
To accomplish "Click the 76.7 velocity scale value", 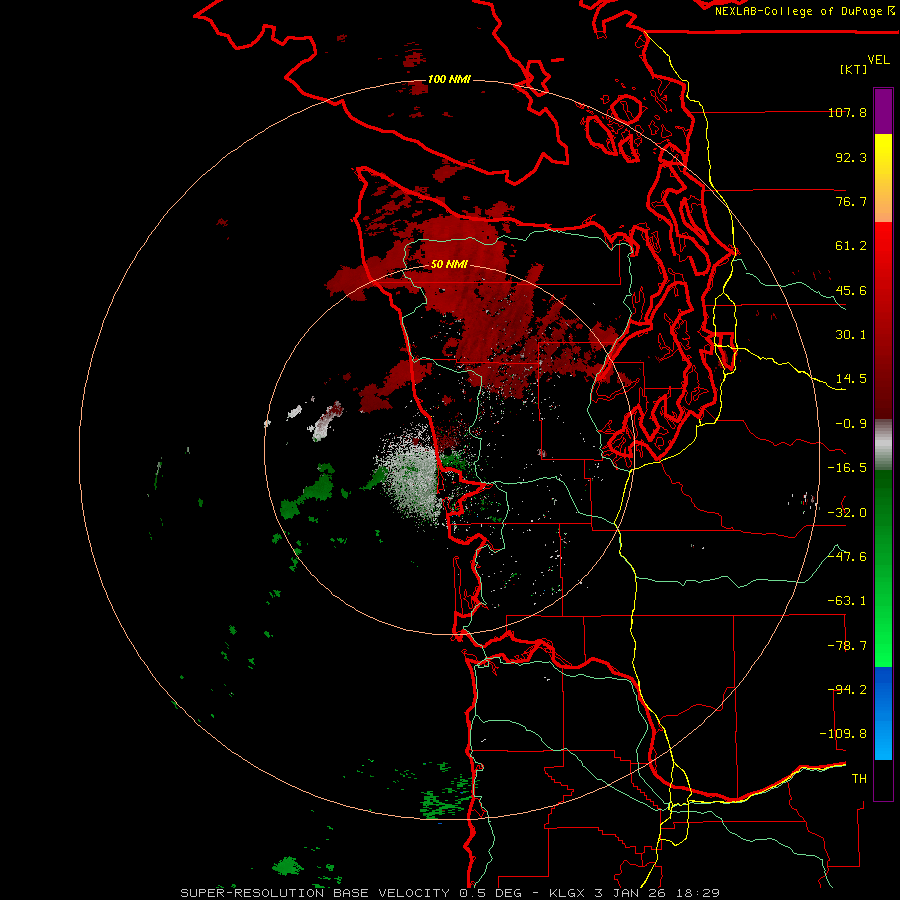I will click(851, 201).
